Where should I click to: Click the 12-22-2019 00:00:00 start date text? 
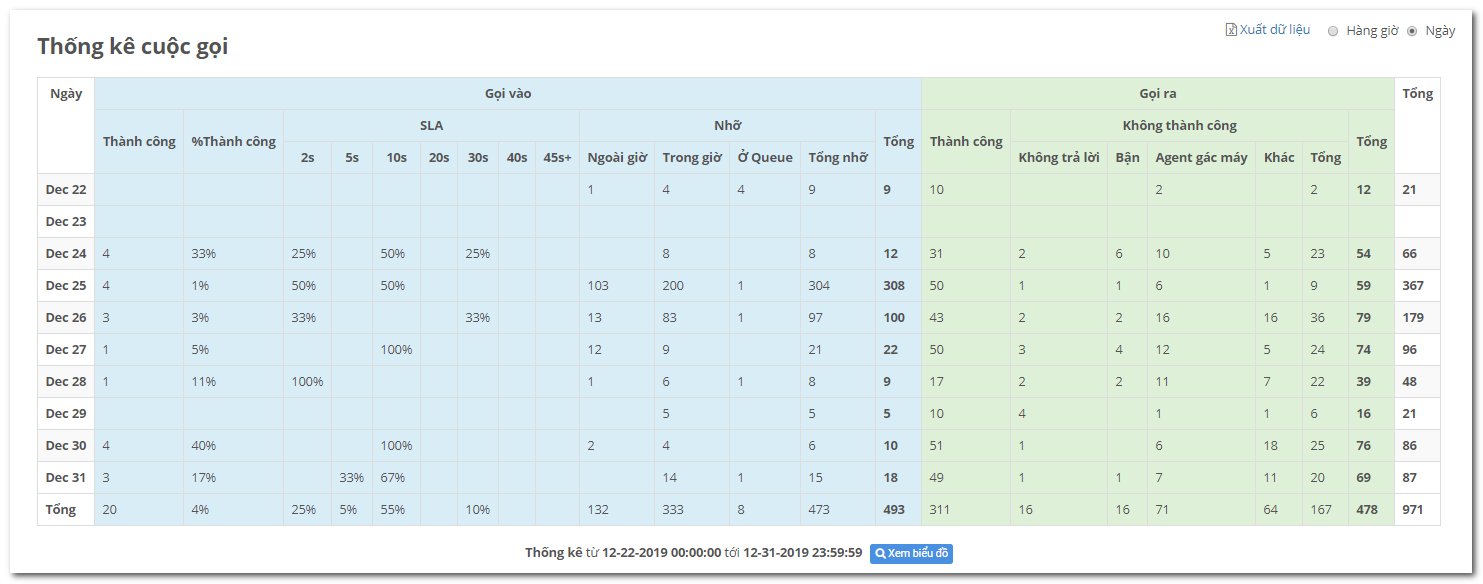[661, 553]
